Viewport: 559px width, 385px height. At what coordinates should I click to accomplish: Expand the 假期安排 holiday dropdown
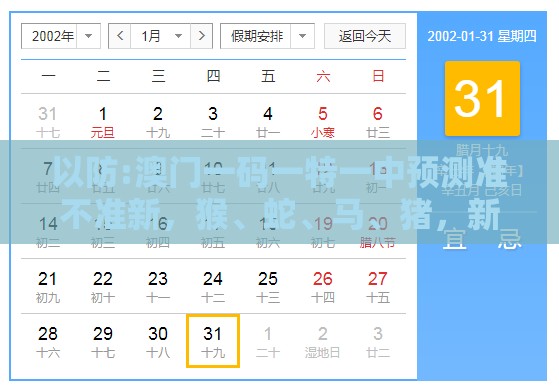[267, 36]
